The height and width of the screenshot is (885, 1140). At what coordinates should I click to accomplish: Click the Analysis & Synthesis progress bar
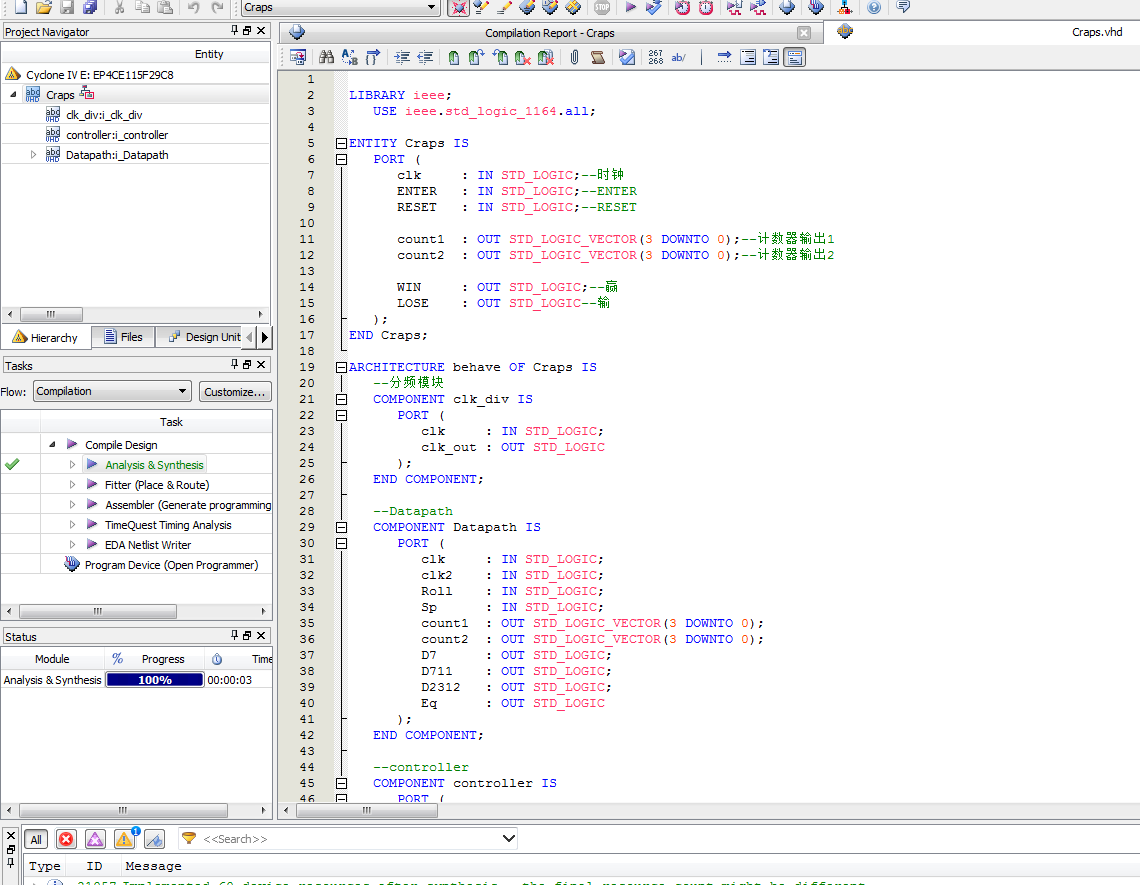pos(155,680)
